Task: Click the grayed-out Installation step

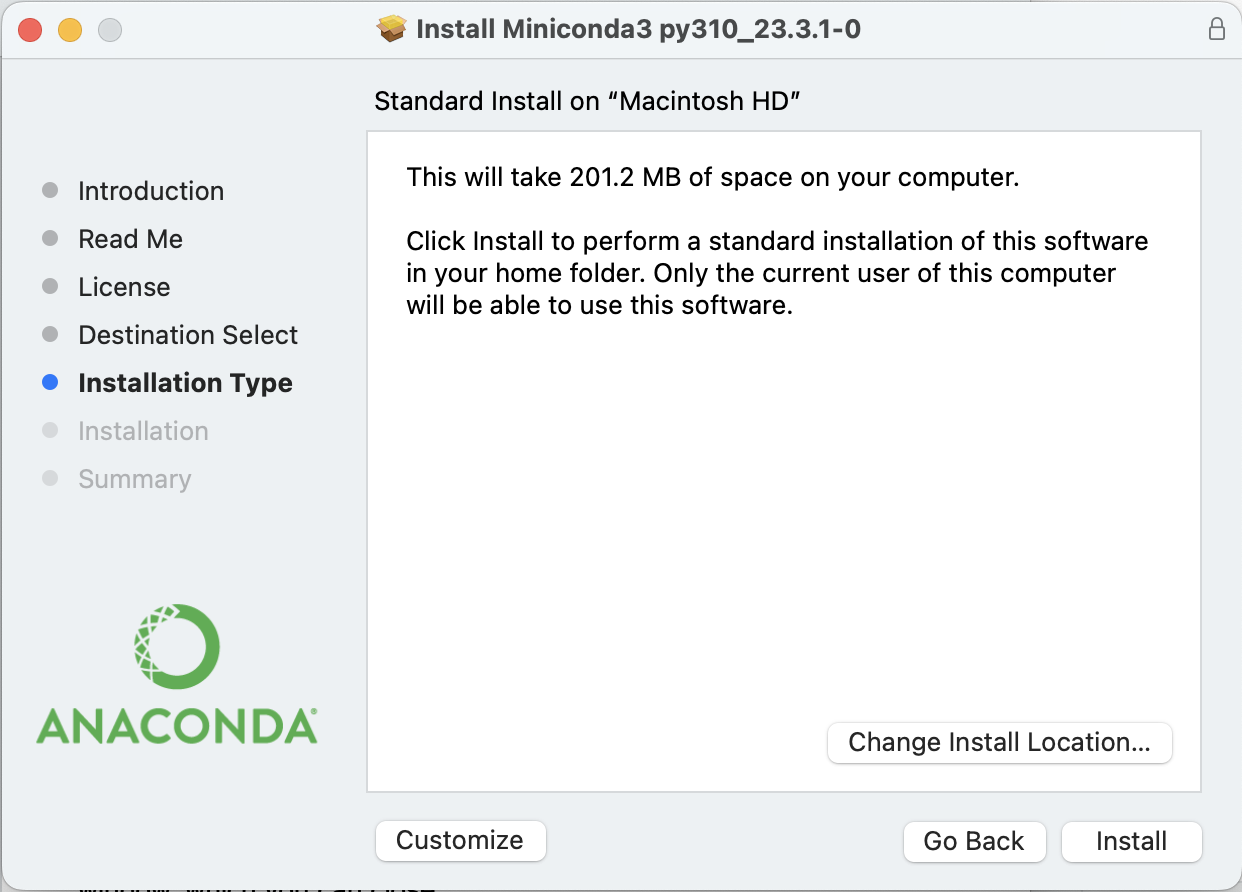Action: point(143,430)
